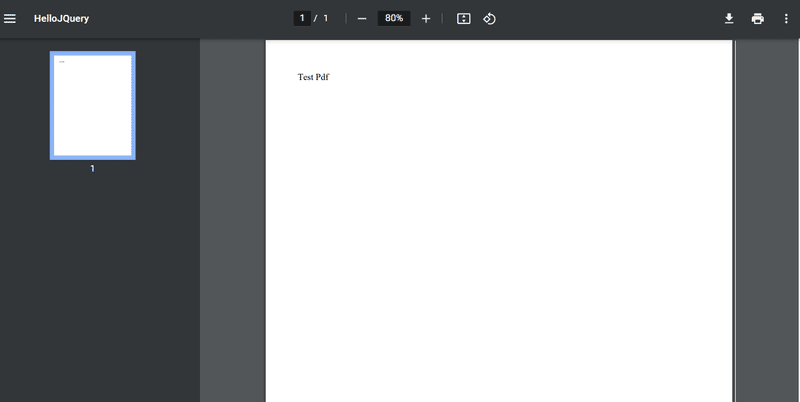Click the current page number field

point(302,18)
